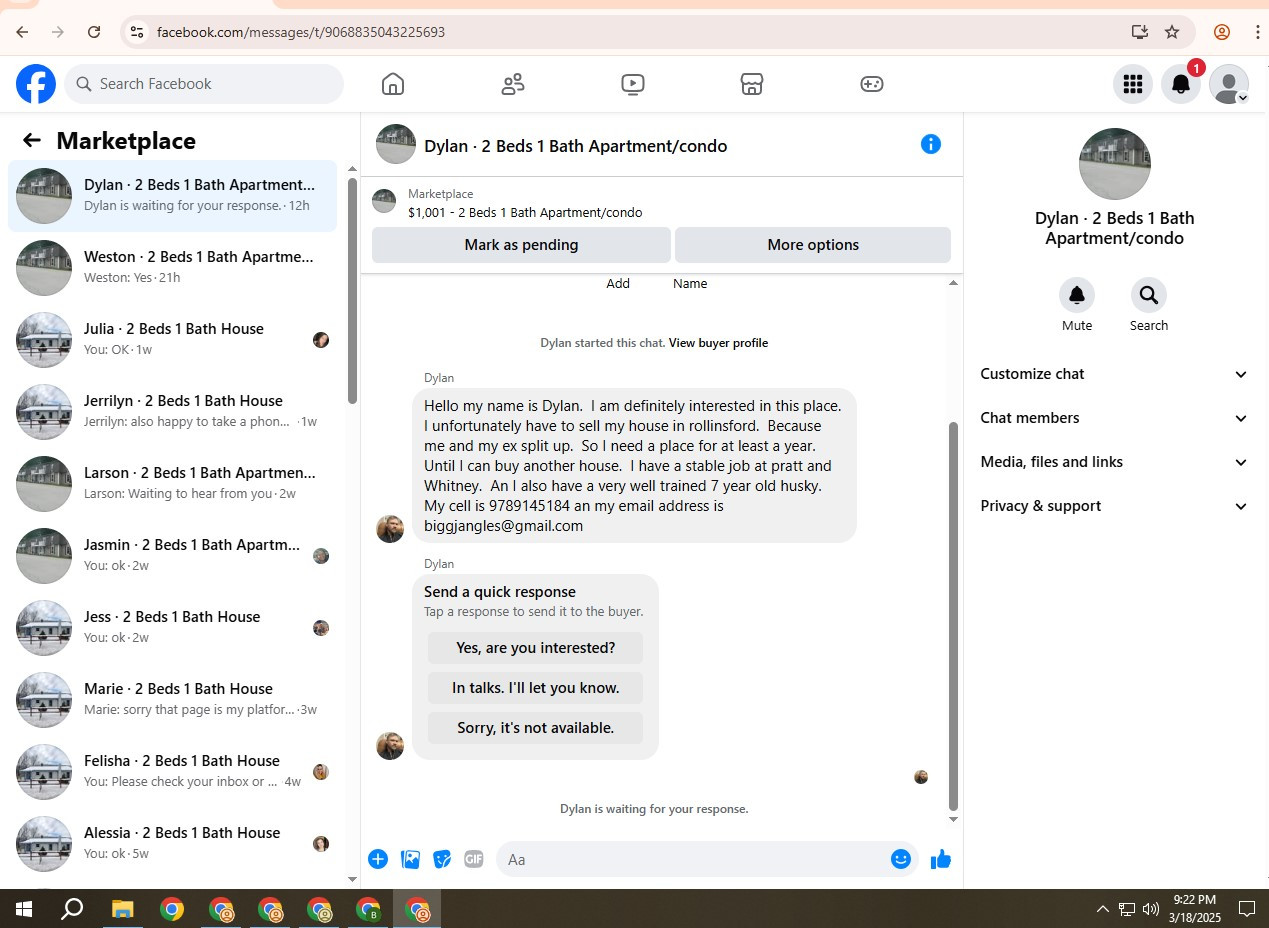Send quick response 'Sorry, it's not available.'
This screenshot has height=928, width=1269.
535,728
